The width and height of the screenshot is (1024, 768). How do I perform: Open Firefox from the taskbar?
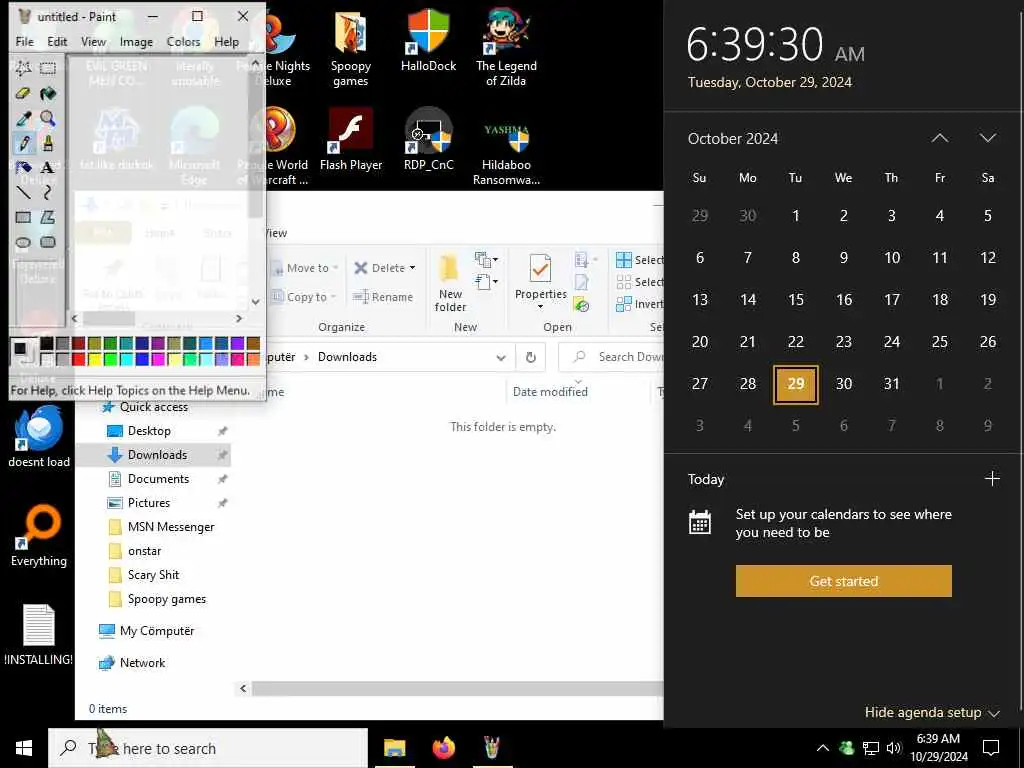point(443,748)
